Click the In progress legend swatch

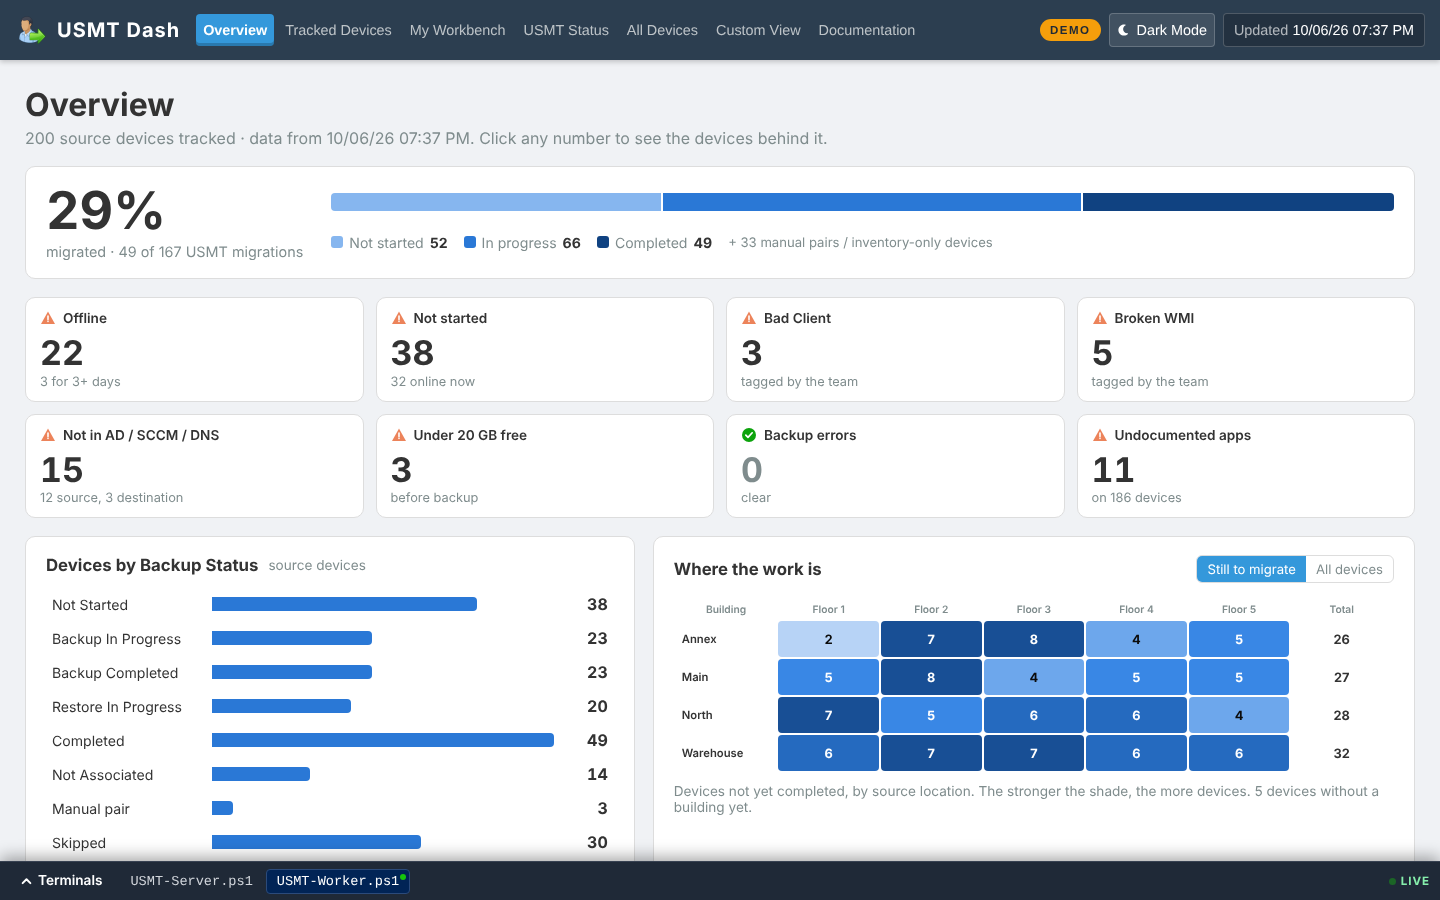(x=470, y=242)
